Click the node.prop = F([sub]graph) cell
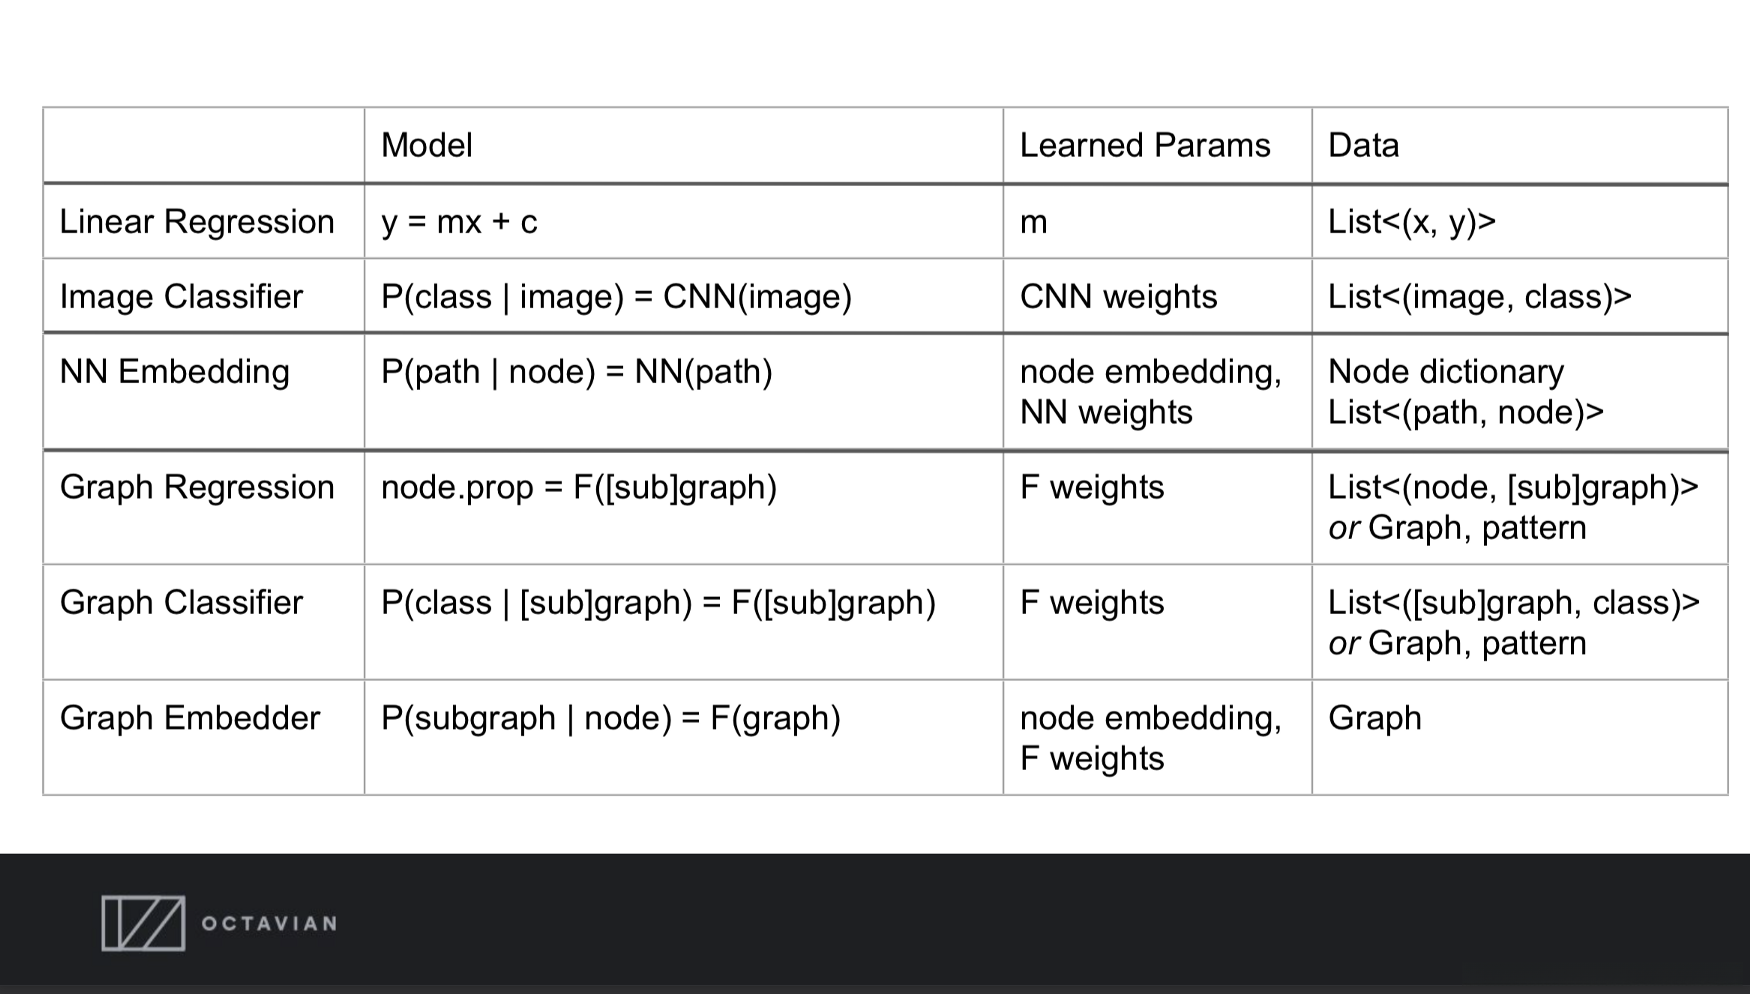Image resolution: width=1750 pixels, height=994 pixels. [x=579, y=487]
